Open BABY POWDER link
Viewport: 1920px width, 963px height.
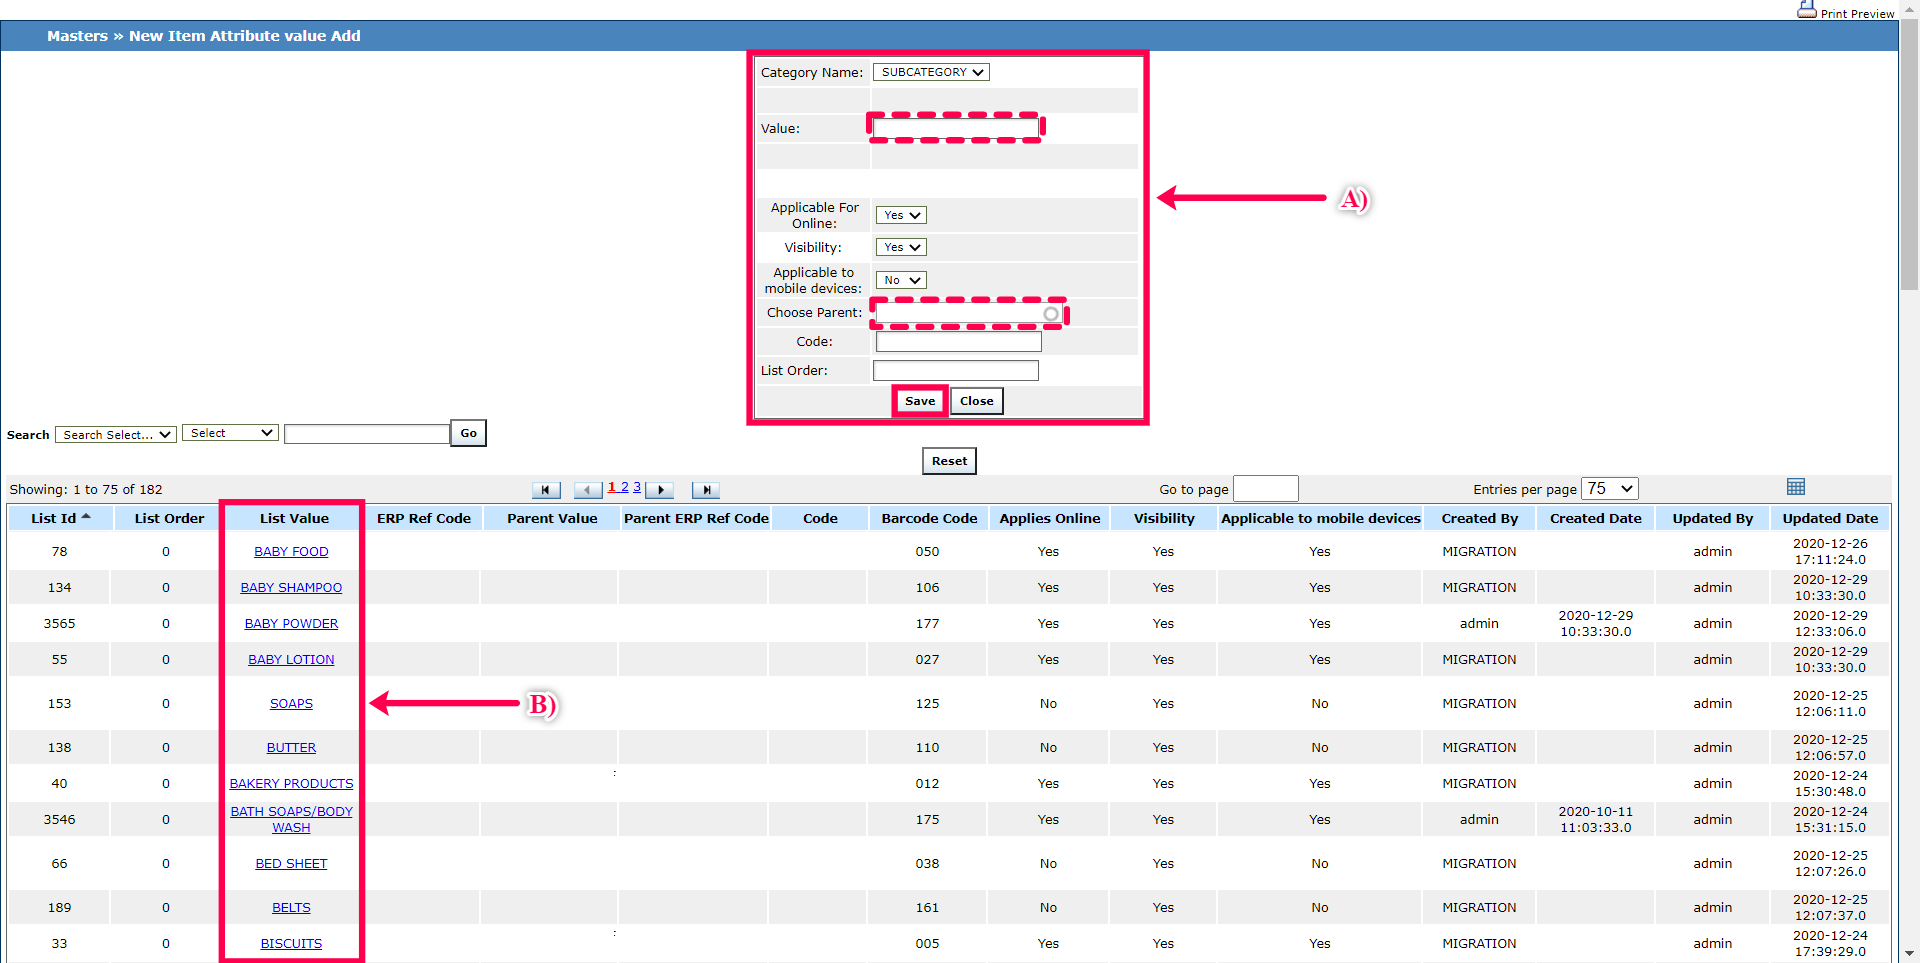click(x=291, y=624)
